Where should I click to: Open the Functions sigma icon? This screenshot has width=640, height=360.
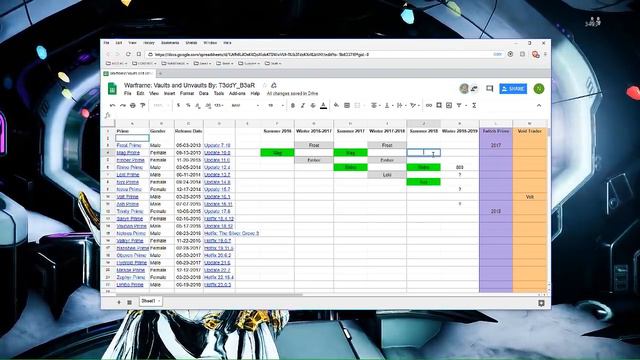click(x=474, y=105)
